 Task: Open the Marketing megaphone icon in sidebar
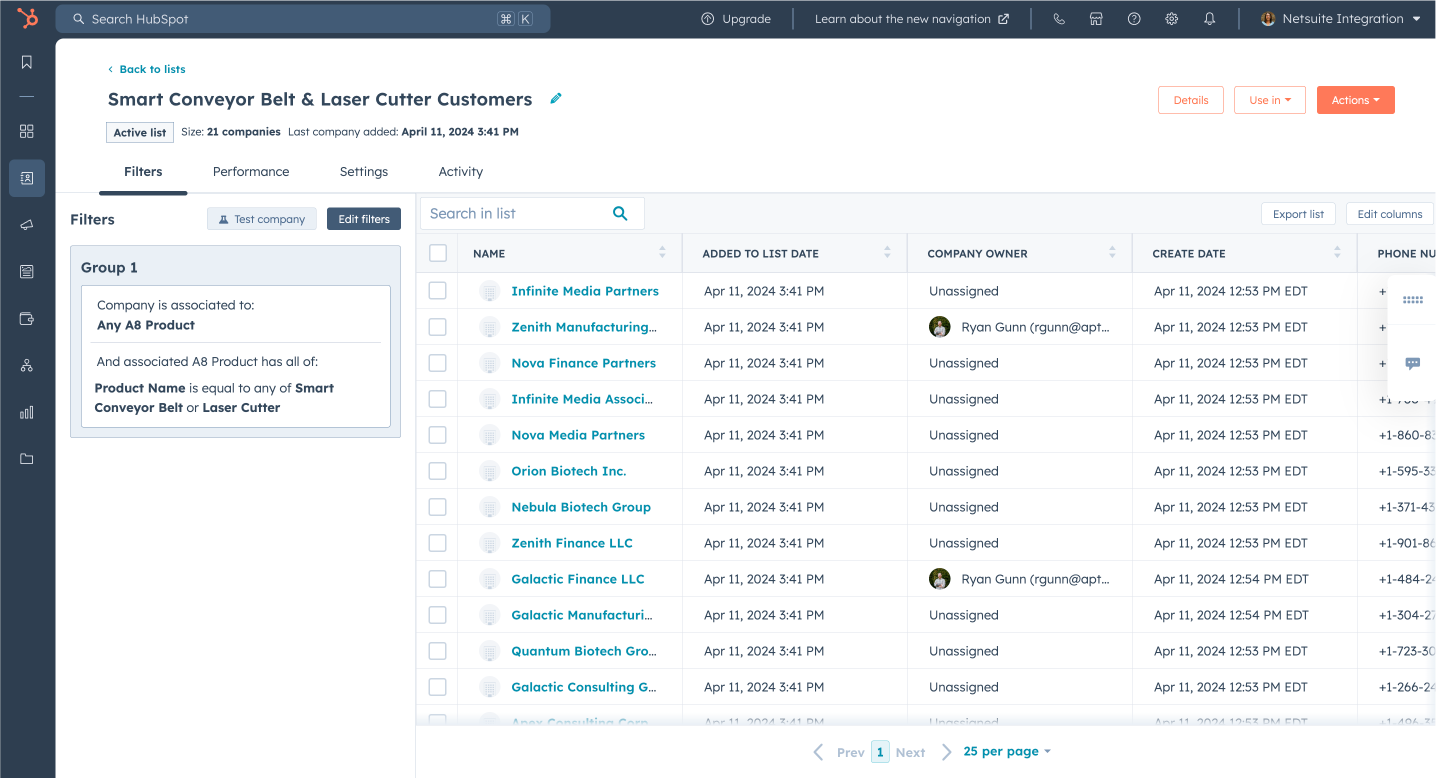click(x=27, y=225)
